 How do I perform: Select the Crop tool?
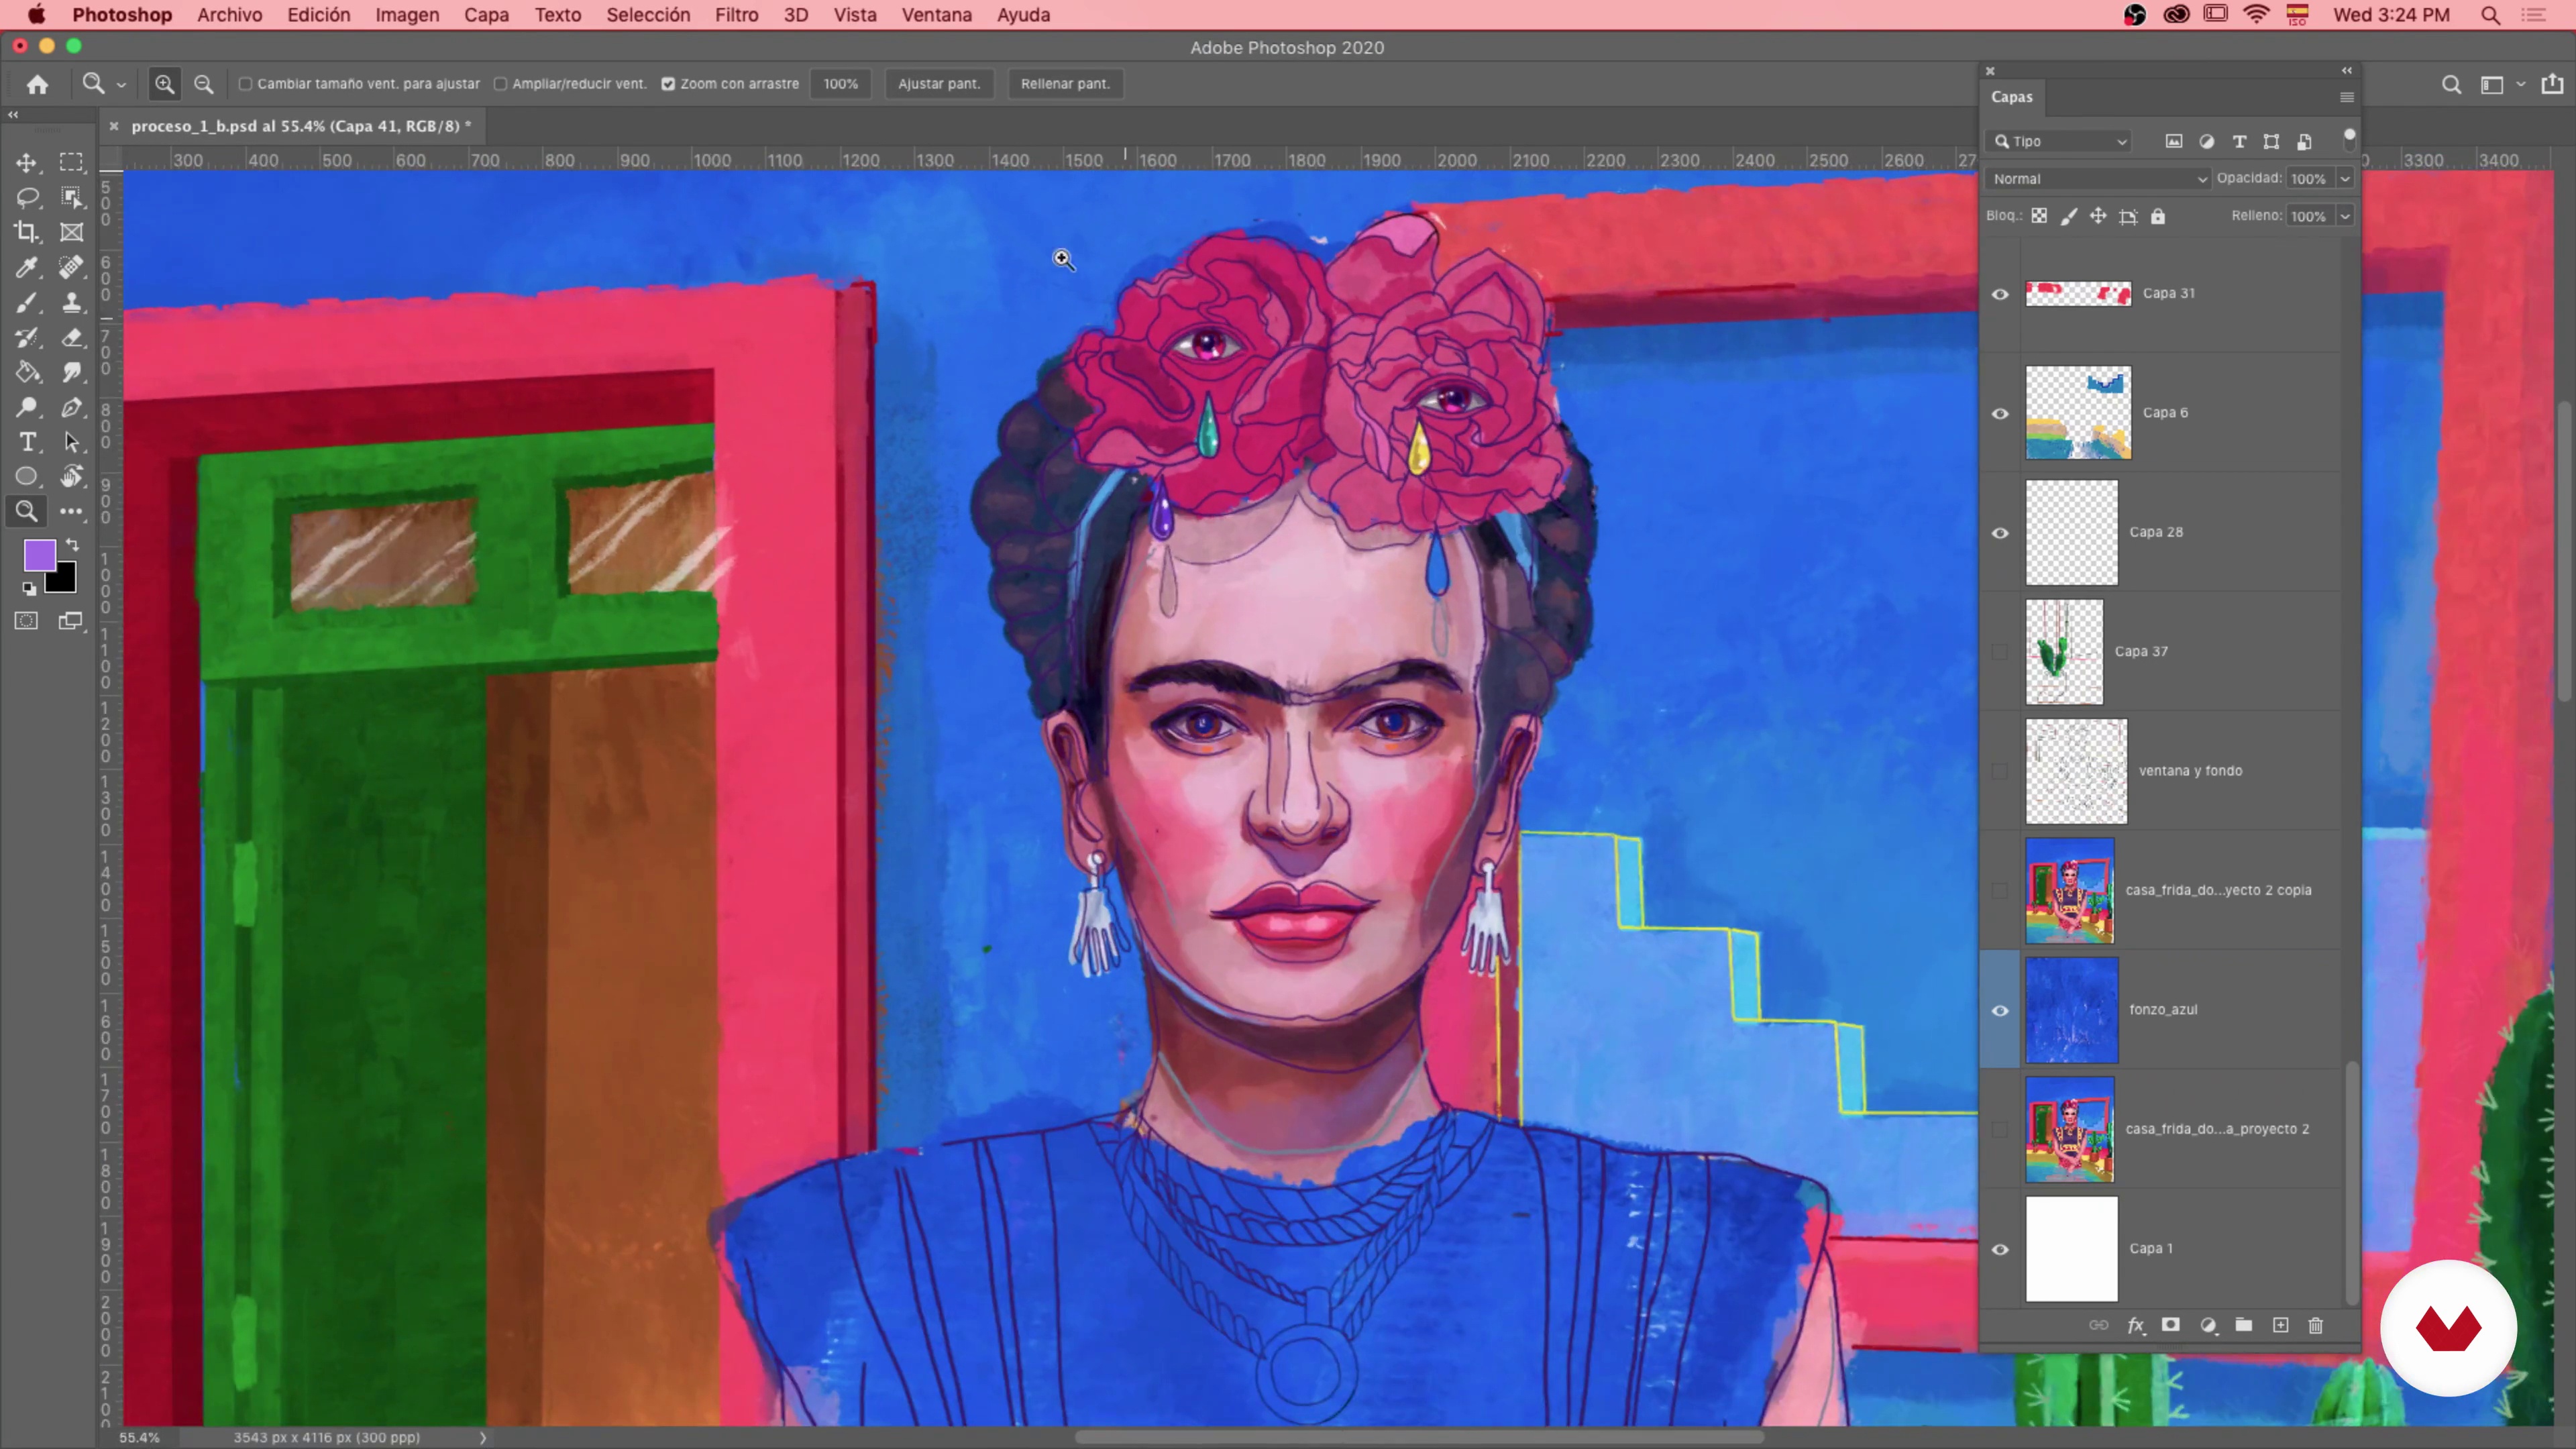(x=27, y=232)
